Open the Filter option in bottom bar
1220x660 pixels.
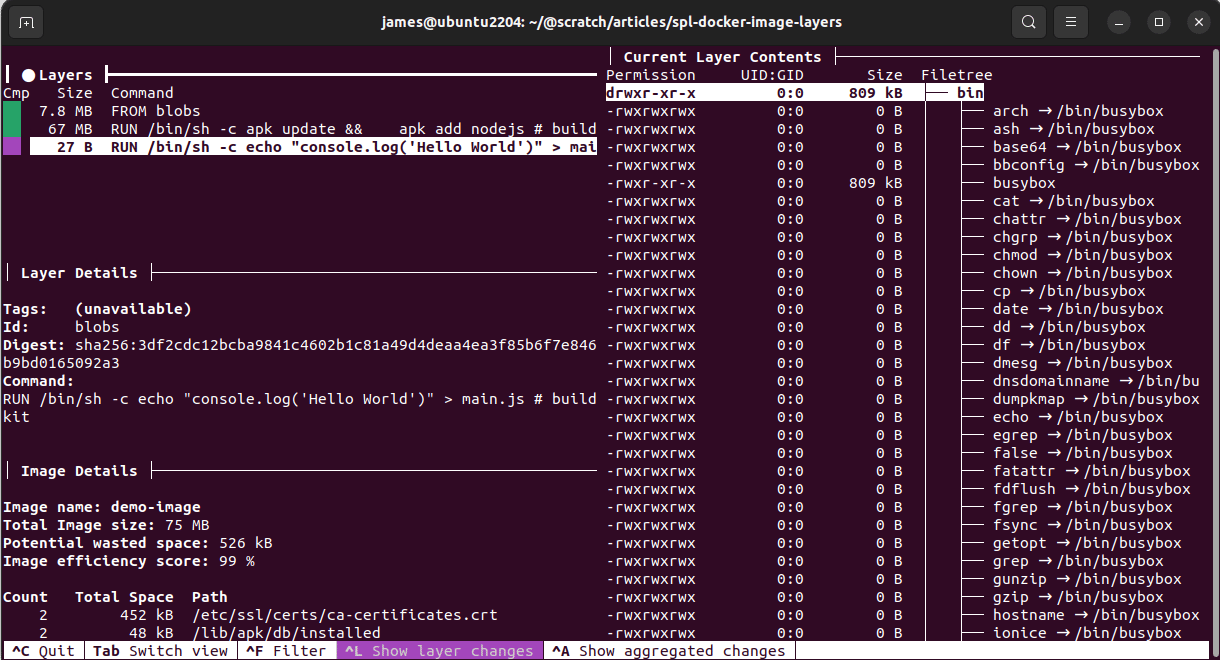[285, 650]
